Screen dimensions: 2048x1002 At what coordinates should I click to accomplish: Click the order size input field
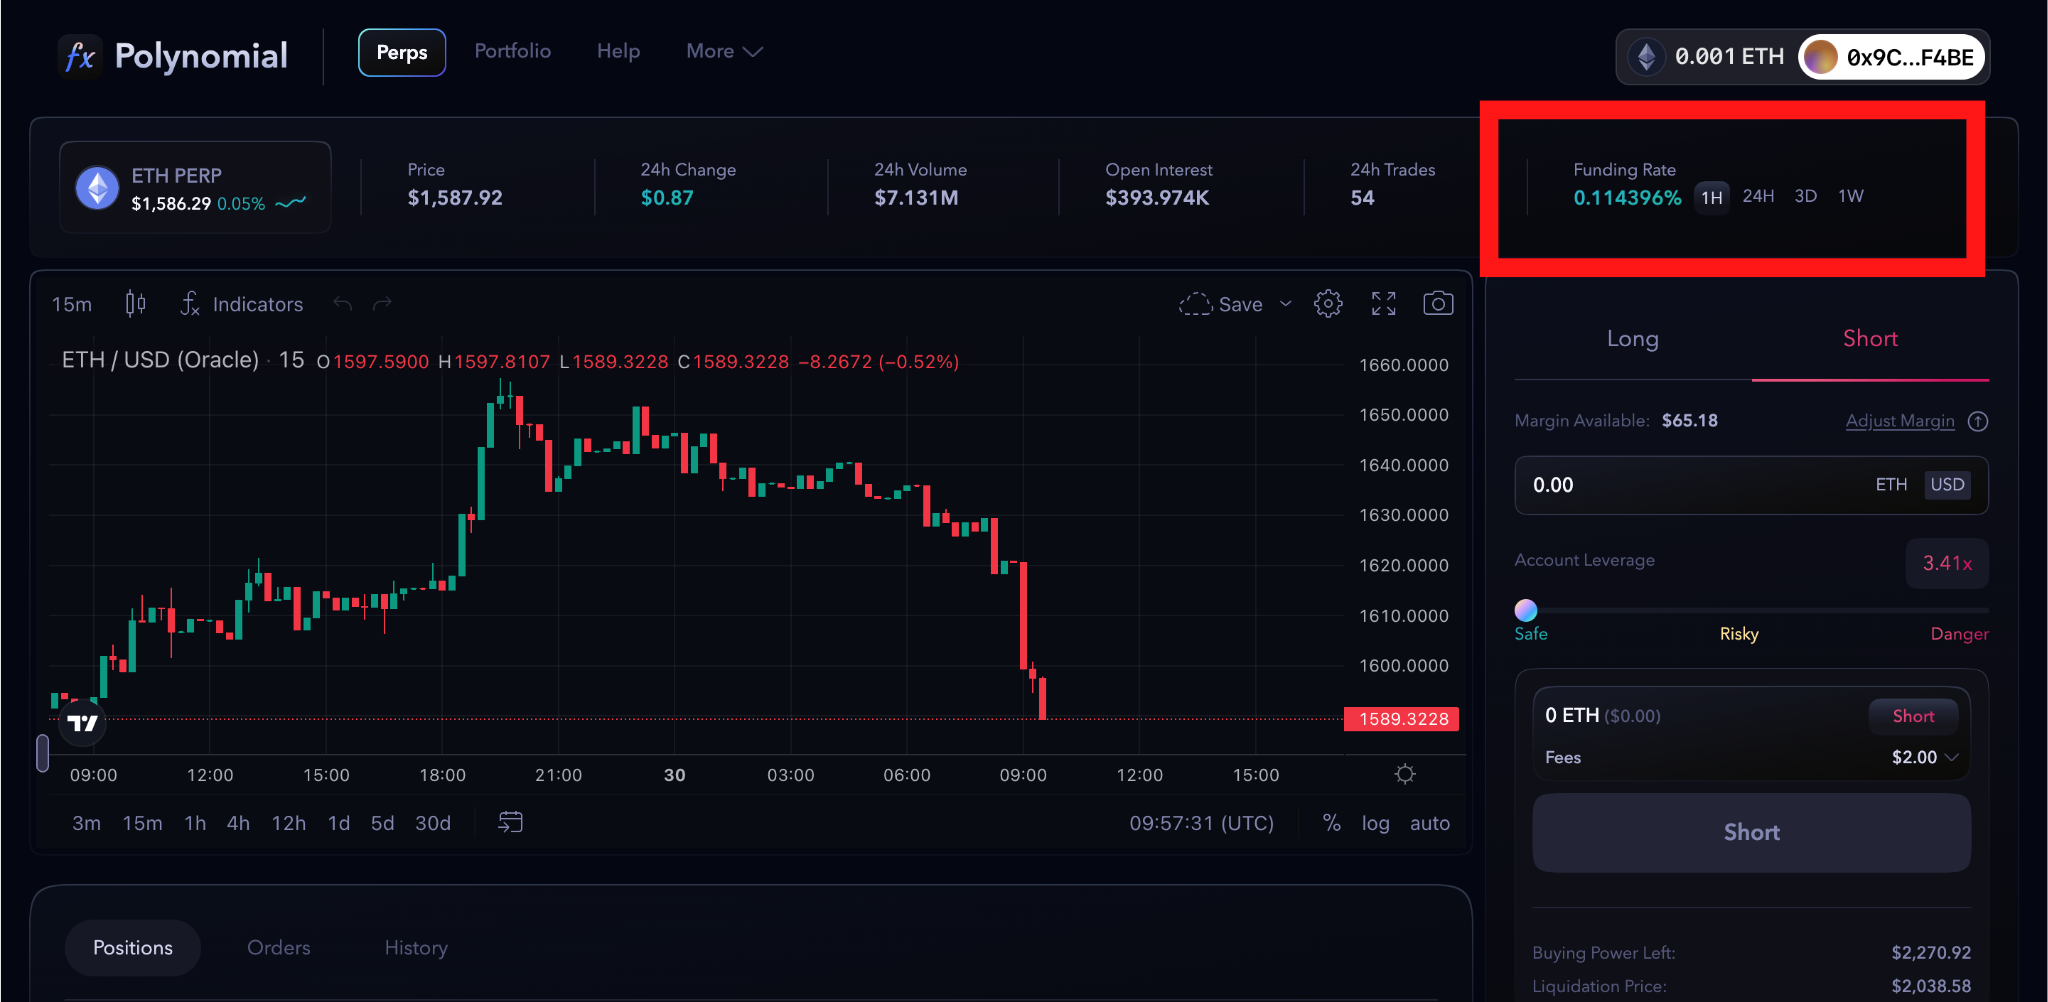click(1690, 485)
